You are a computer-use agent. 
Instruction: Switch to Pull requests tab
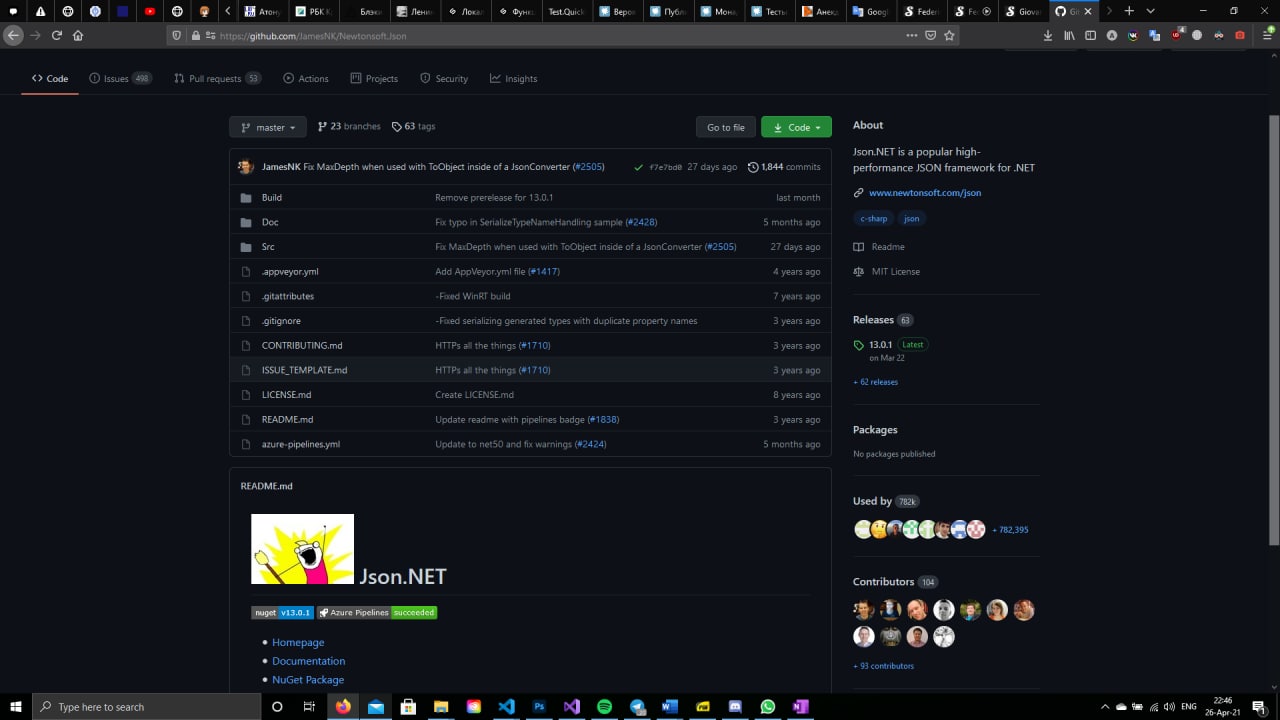click(217, 78)
